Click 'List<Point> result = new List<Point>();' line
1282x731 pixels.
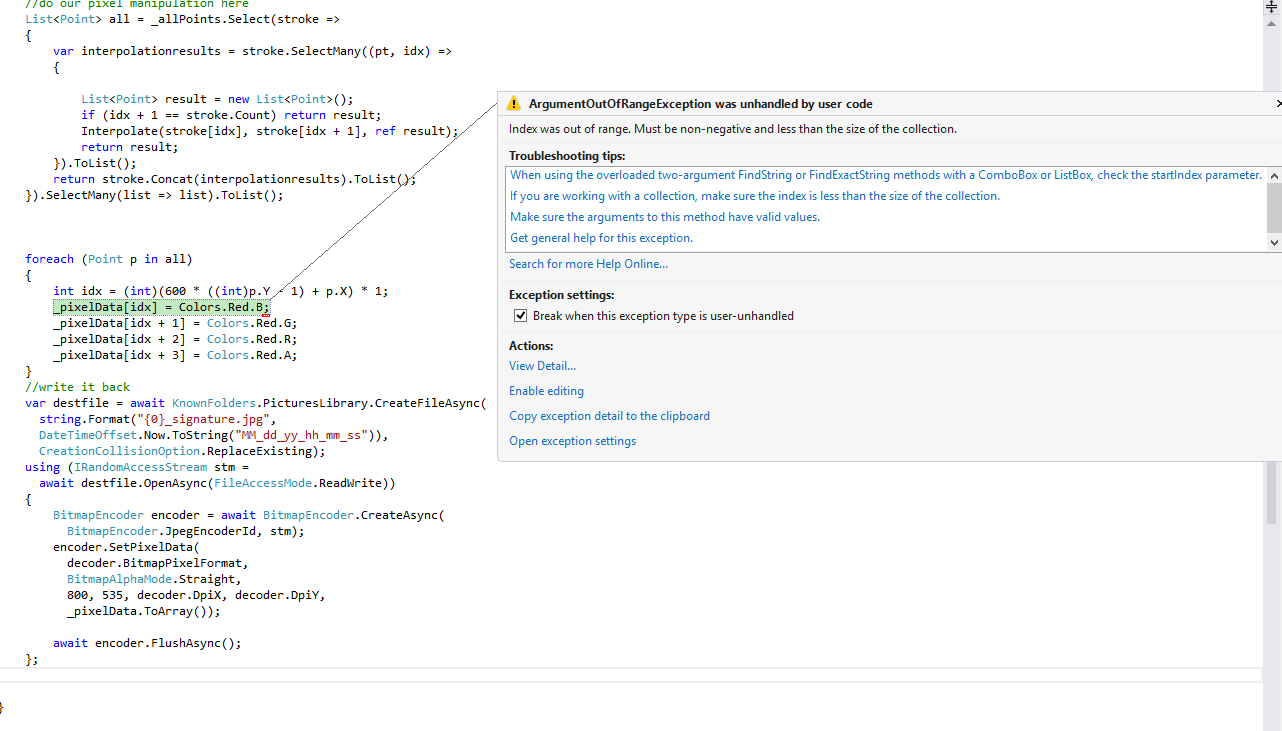[x=217, y=99]
